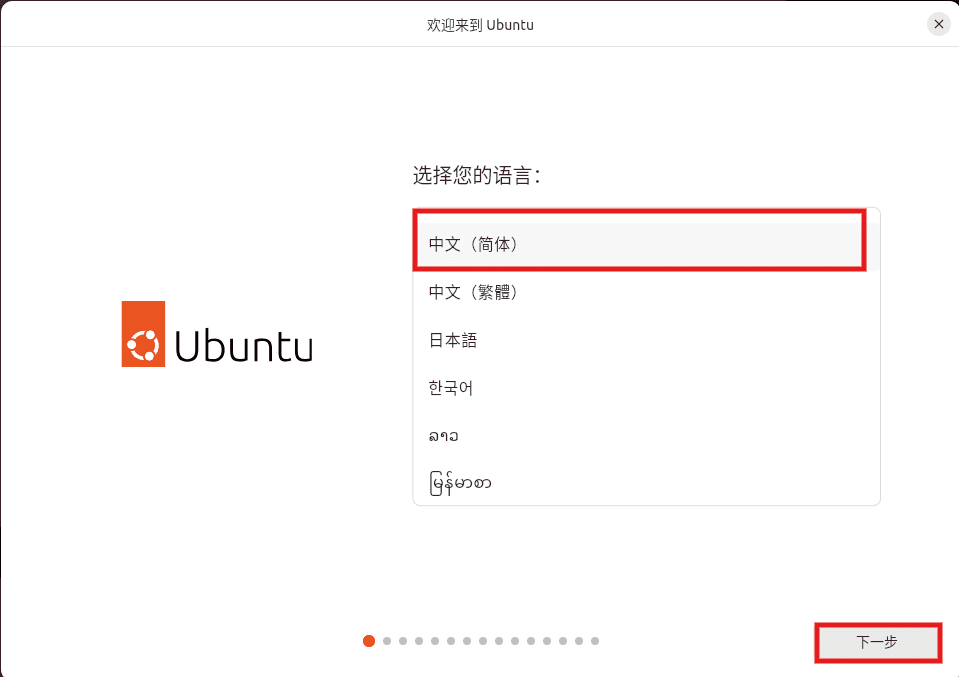Choose 한국어 from the language list
Screen dimensions: 959x677
click(646, 388)
